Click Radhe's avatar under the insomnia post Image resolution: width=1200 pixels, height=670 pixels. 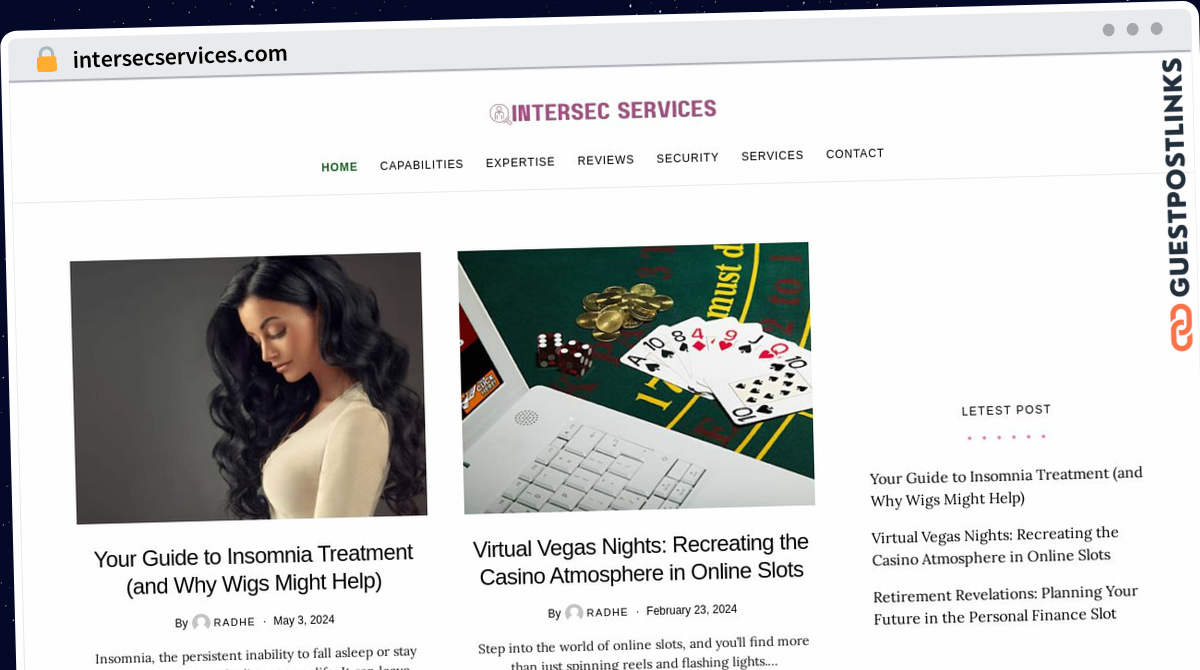coord(201,622)
